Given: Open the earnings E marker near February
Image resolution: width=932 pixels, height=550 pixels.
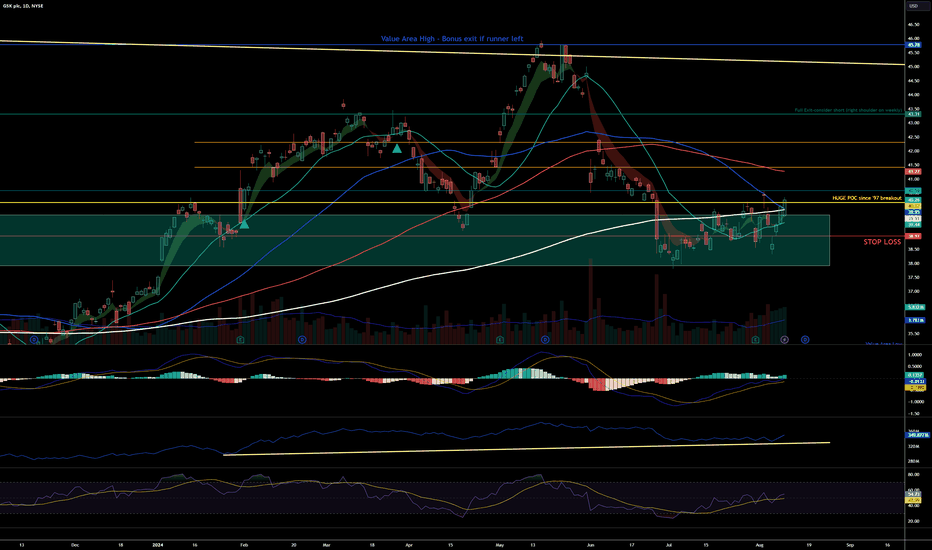Looking at the screenshot, I should pyautogui.click(x=240, y=340).
